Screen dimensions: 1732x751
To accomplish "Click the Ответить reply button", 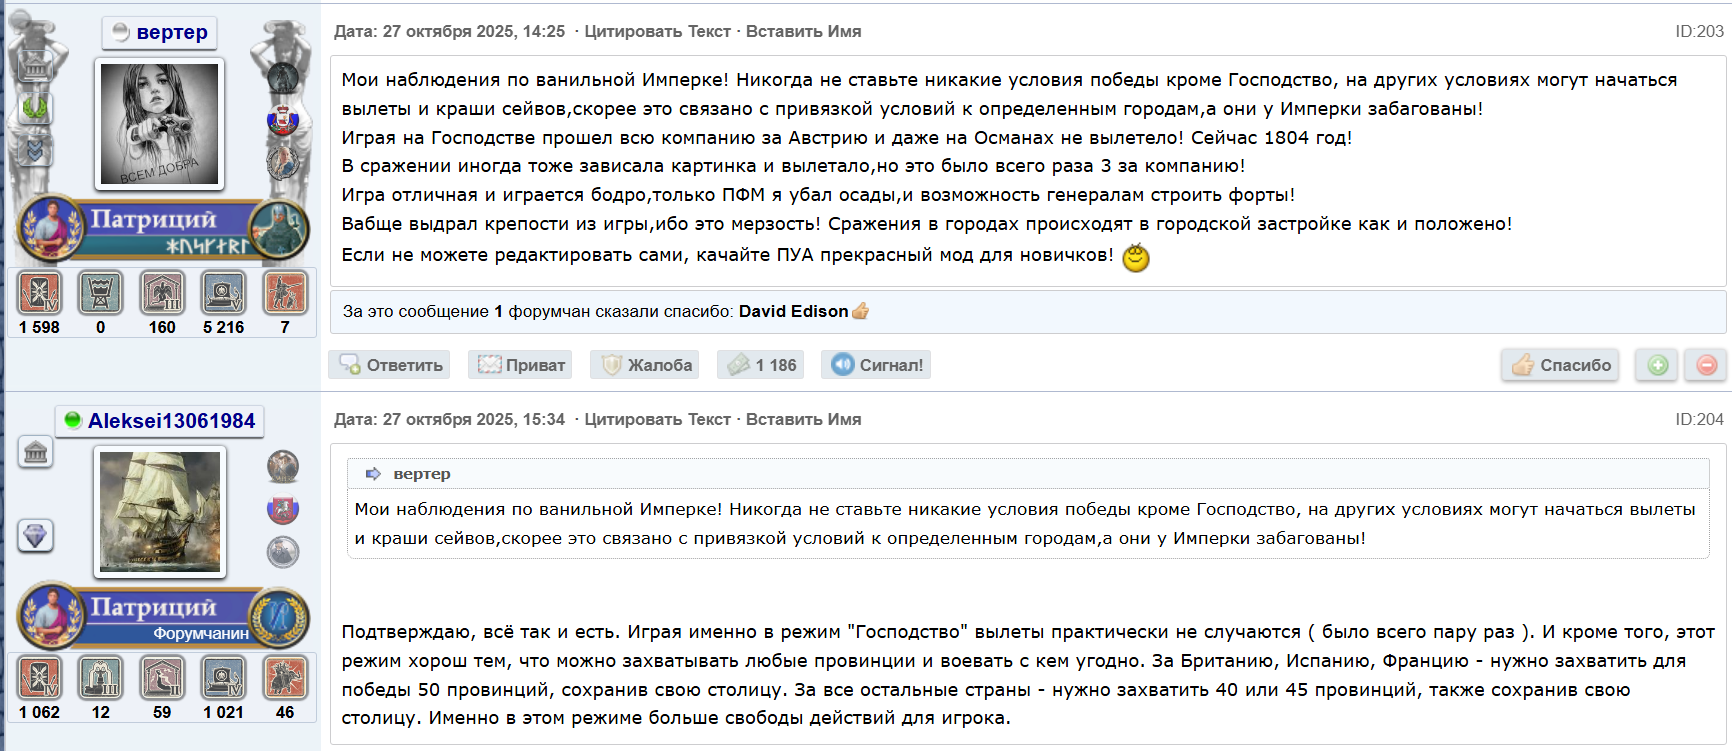I will 390,365.
